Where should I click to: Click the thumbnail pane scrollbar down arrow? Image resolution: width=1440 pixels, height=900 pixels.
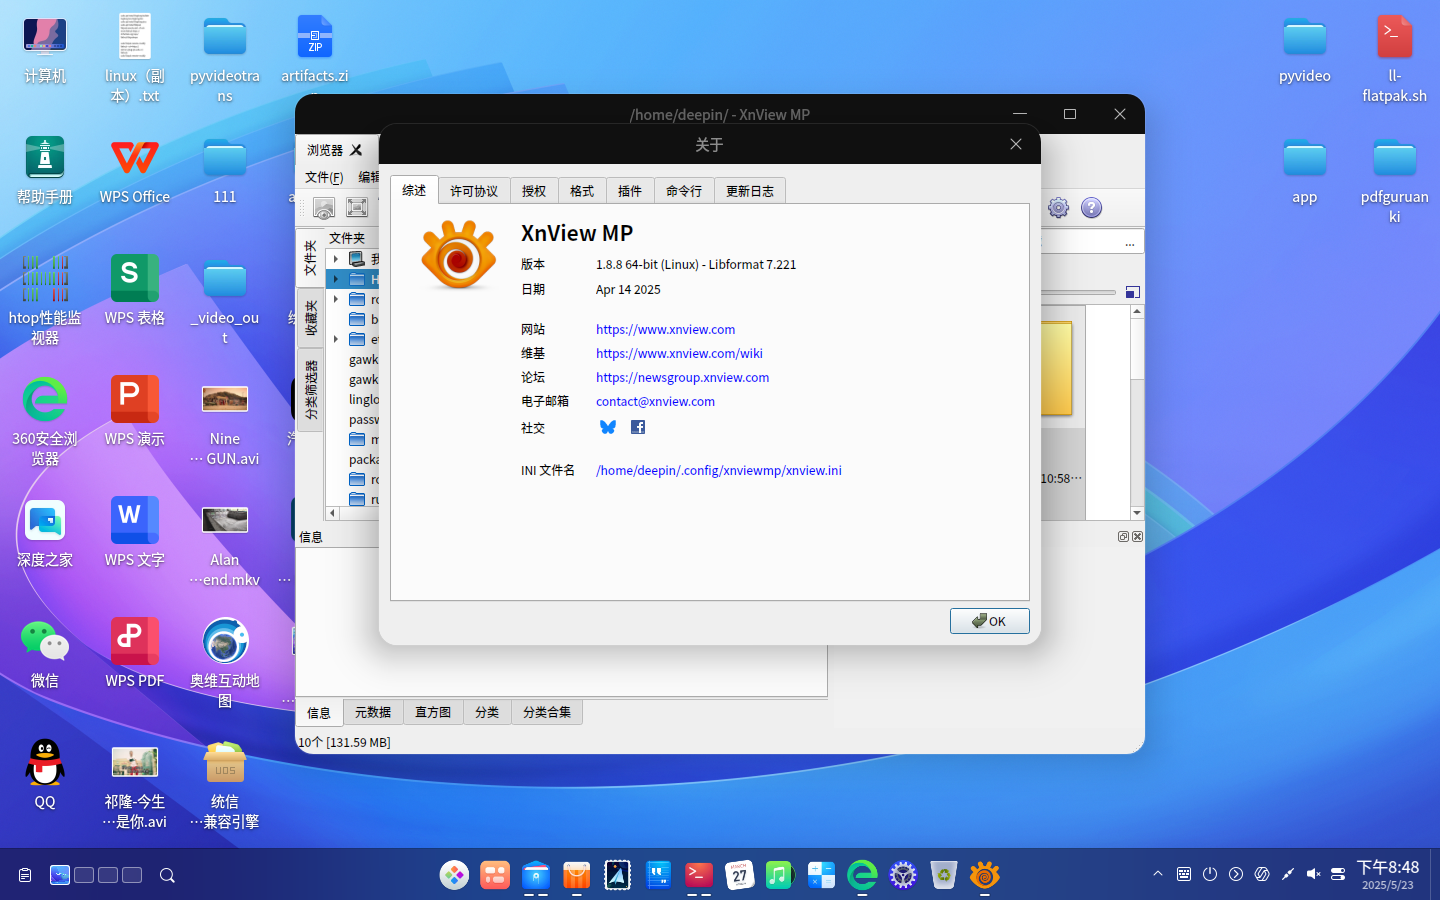(1137, 513)
